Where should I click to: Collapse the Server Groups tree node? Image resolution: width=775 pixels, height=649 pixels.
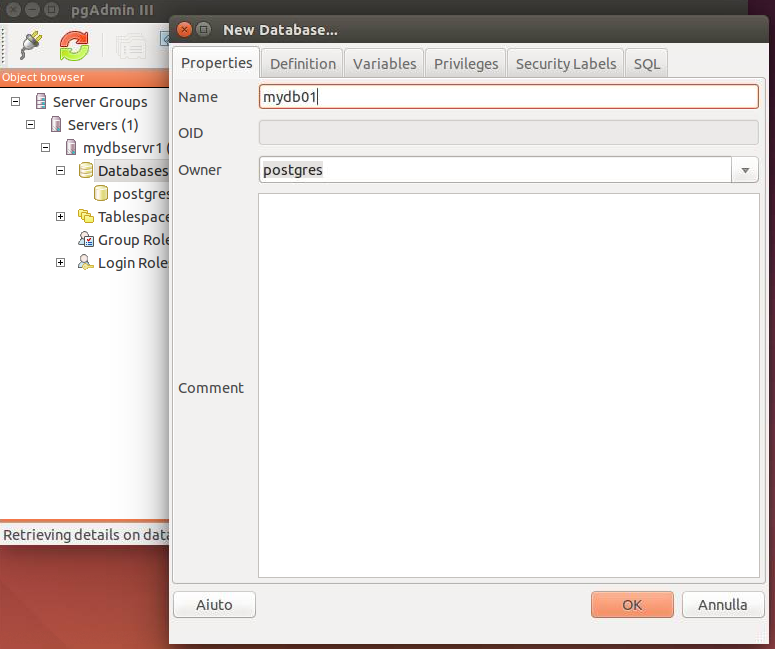pyautogui.click(x=15, y=102)
